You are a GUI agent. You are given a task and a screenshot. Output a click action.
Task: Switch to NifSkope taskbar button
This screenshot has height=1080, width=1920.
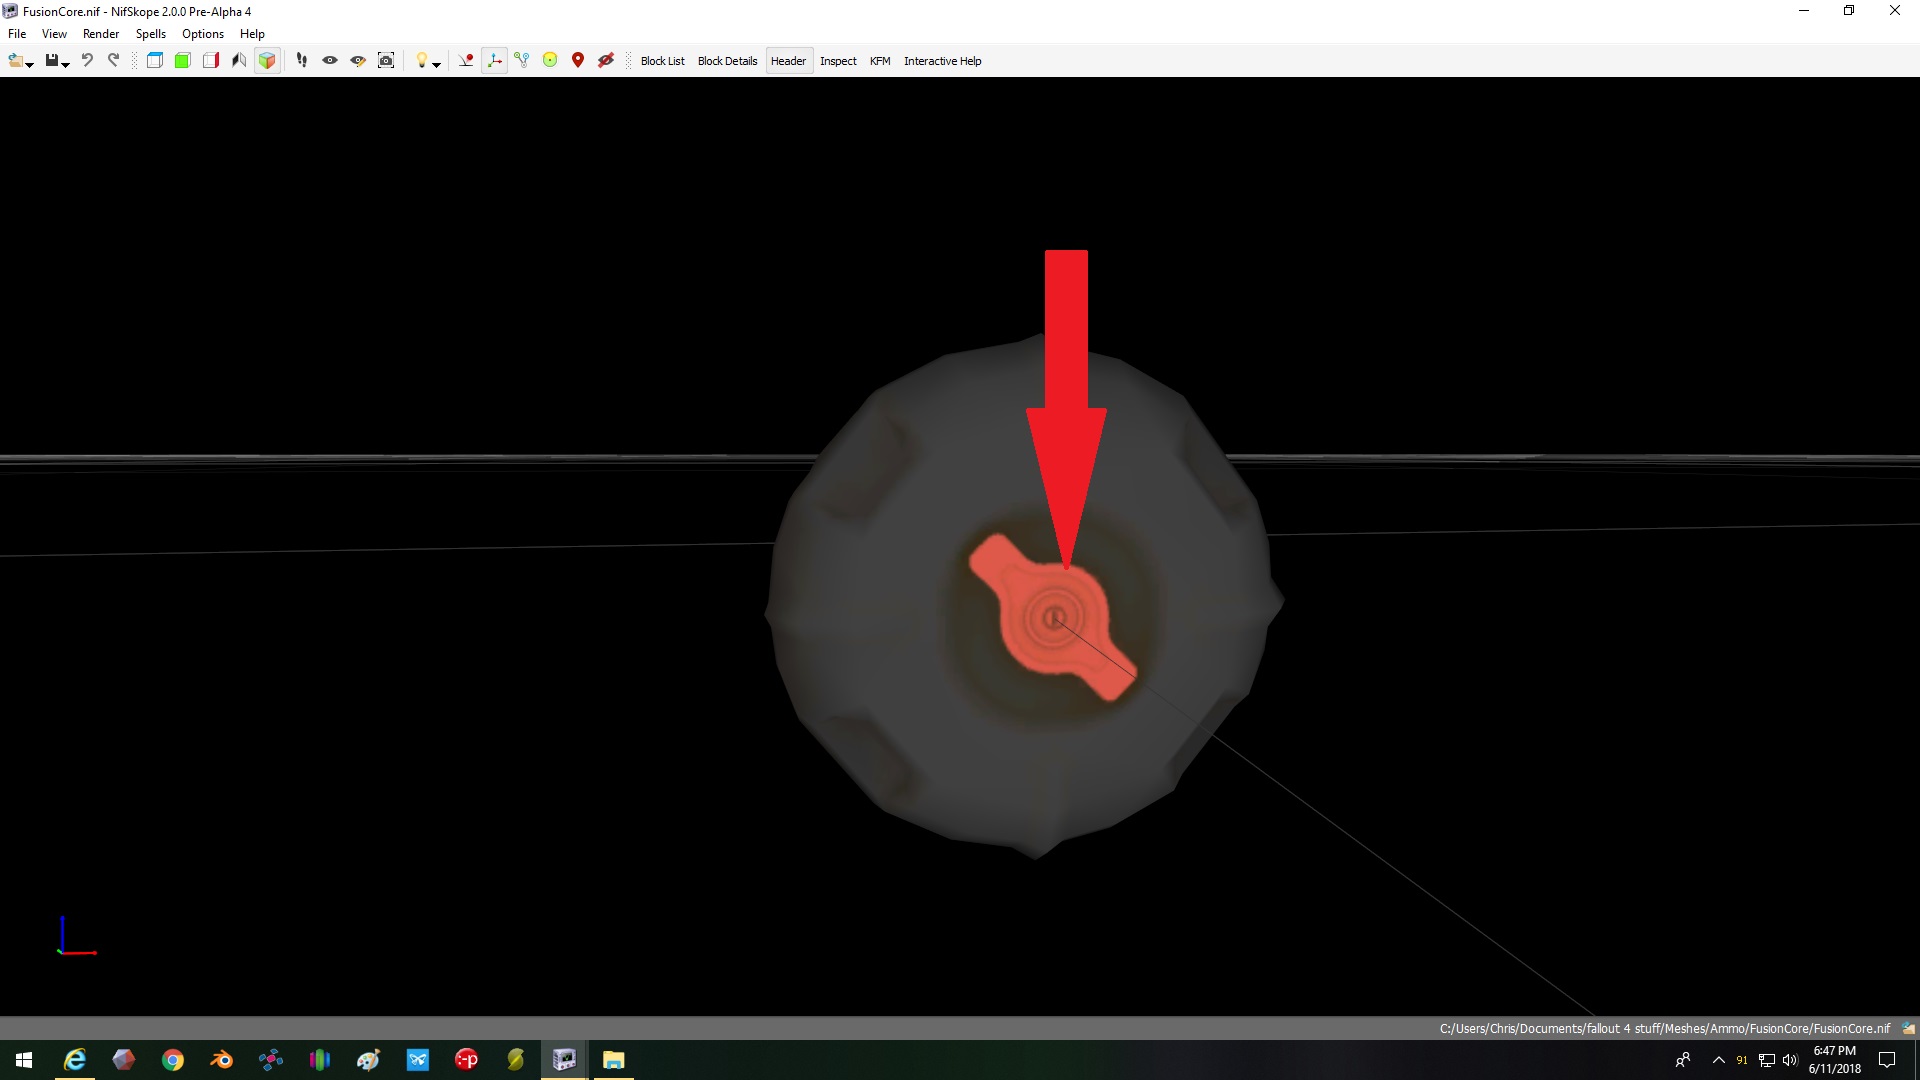[x=565, y=1060]
